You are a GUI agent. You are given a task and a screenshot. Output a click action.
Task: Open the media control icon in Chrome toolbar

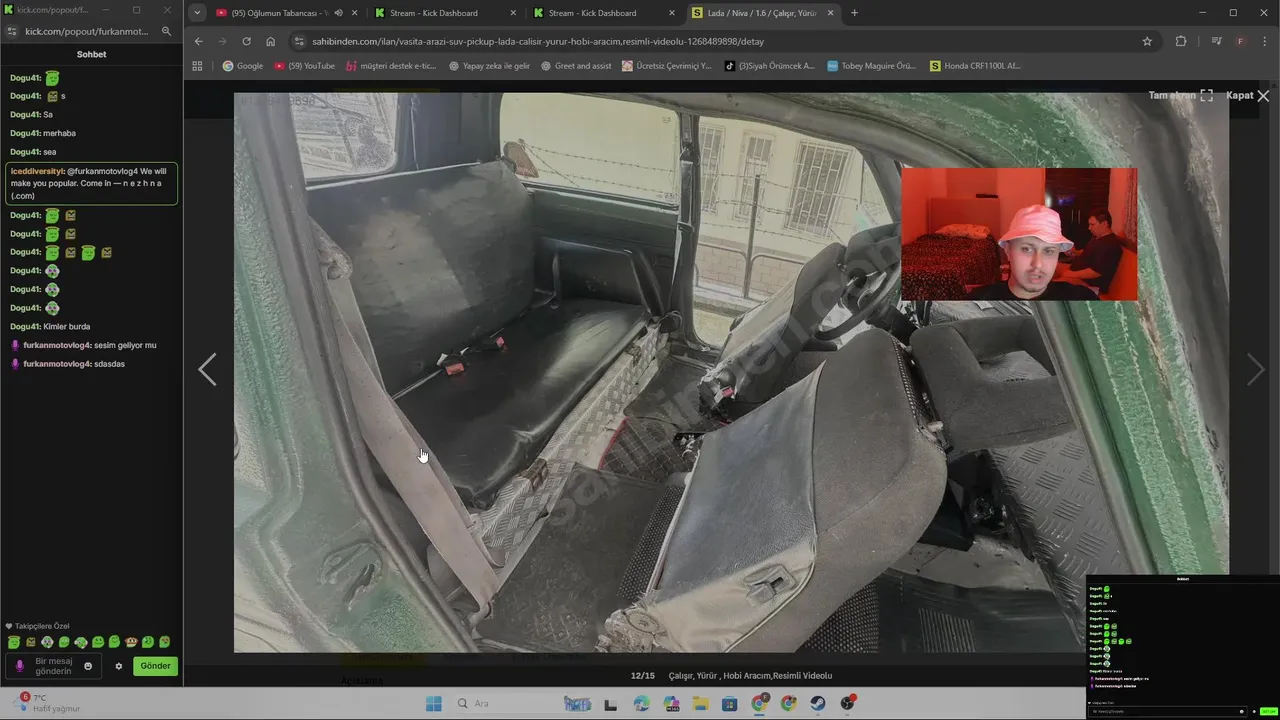(1216, 41)
